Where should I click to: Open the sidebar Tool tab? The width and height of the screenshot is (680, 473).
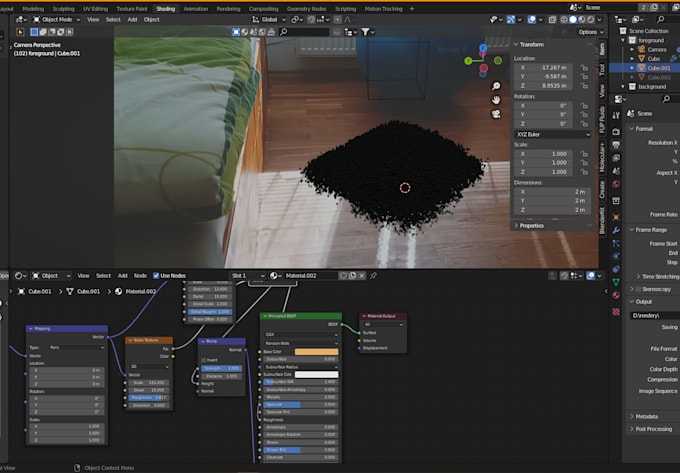pyautogui.click(x=602, y=69)
